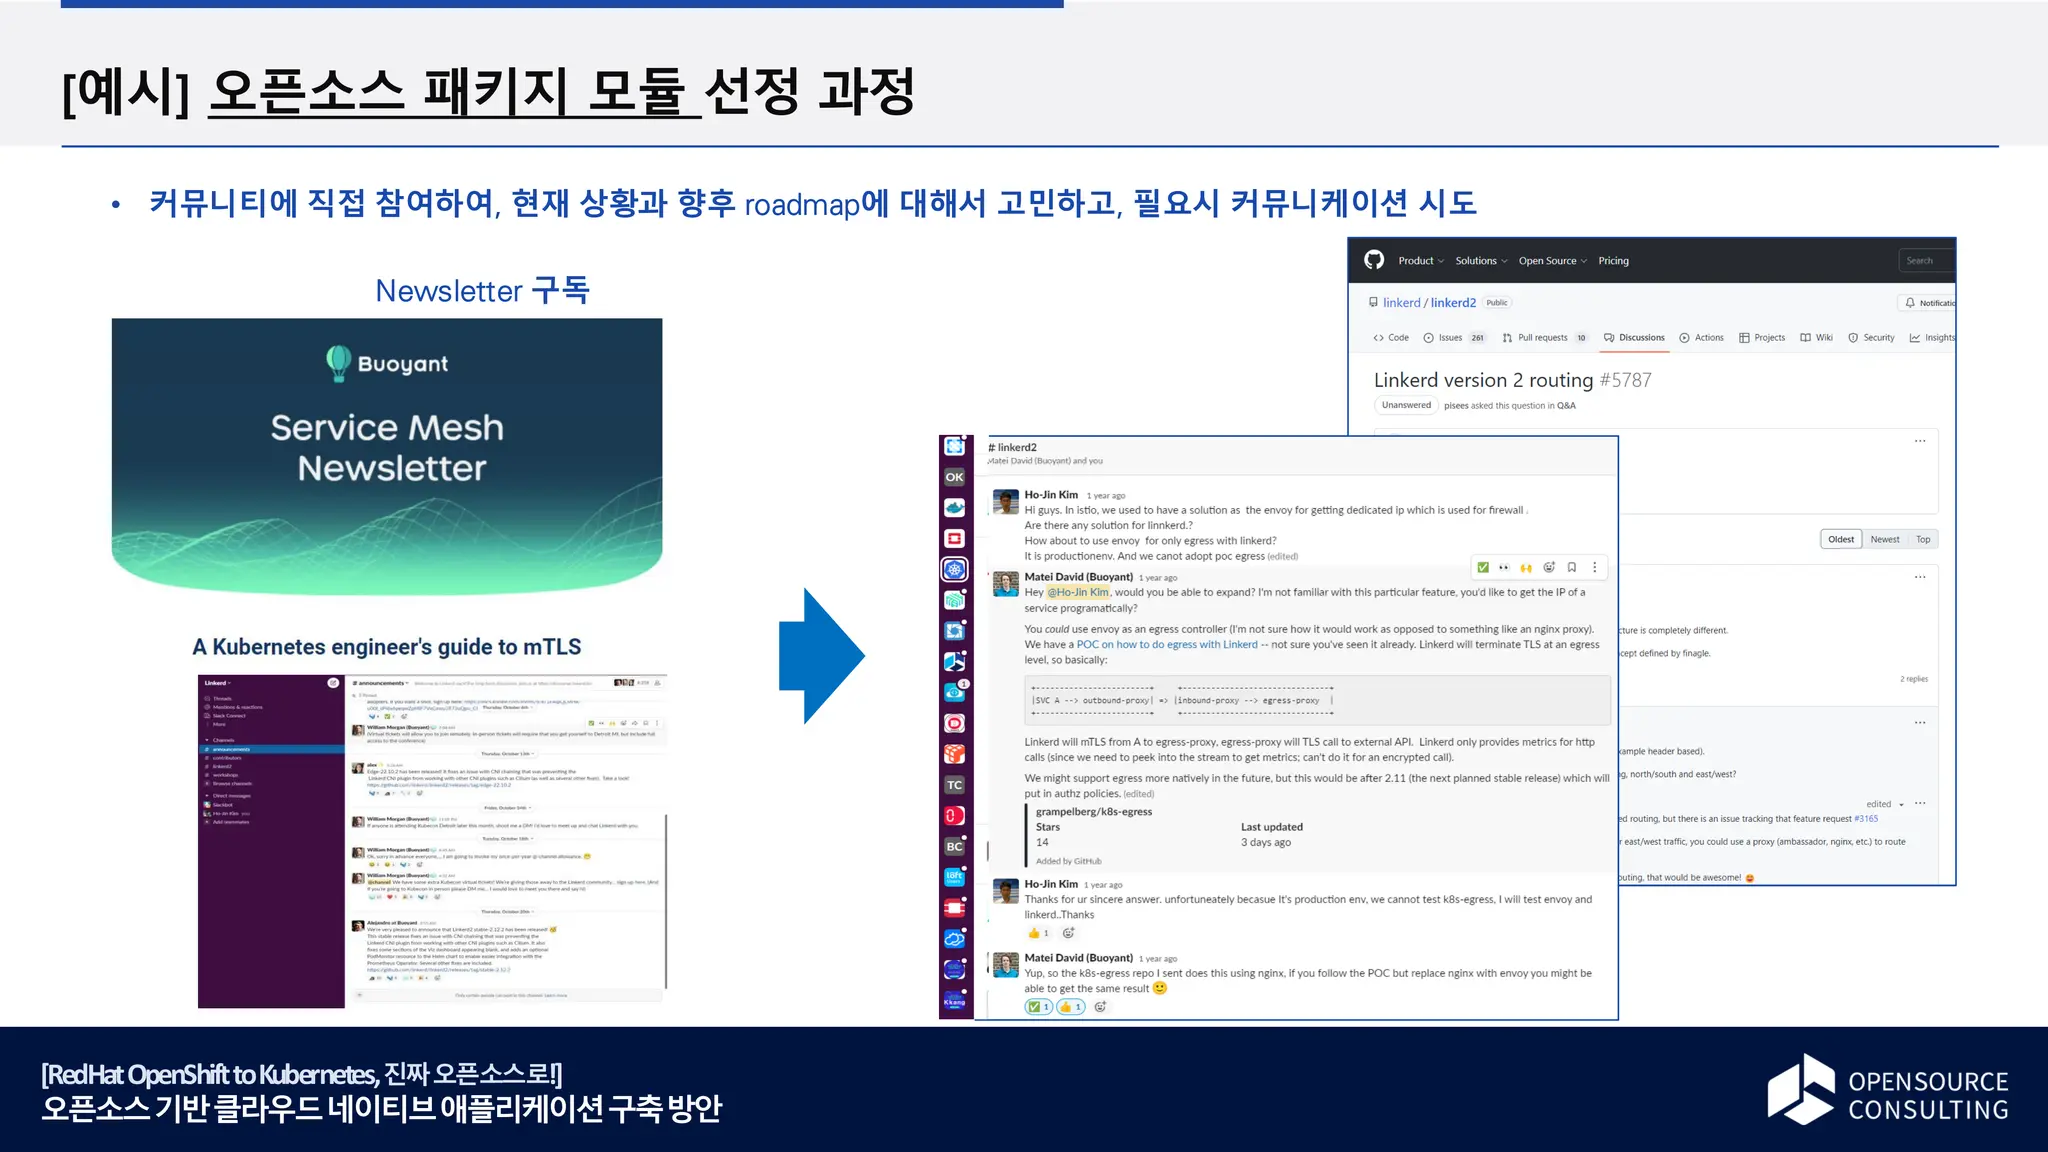
Task: Toggle thumbs-up reaction on Ho-Jin's thanks message
Action: pos(1038,933)
